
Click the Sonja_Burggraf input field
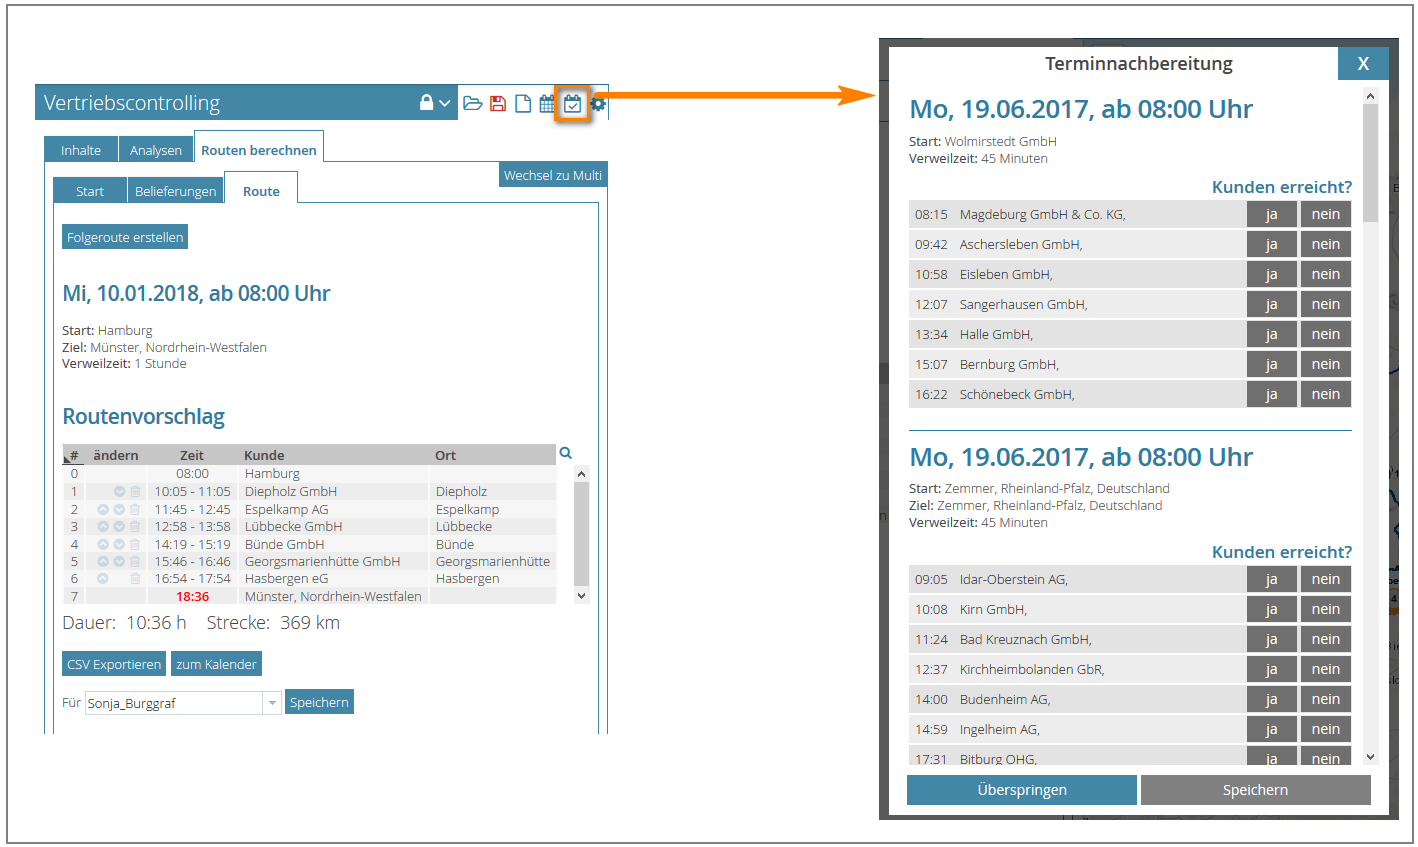(x=174, y=703)
